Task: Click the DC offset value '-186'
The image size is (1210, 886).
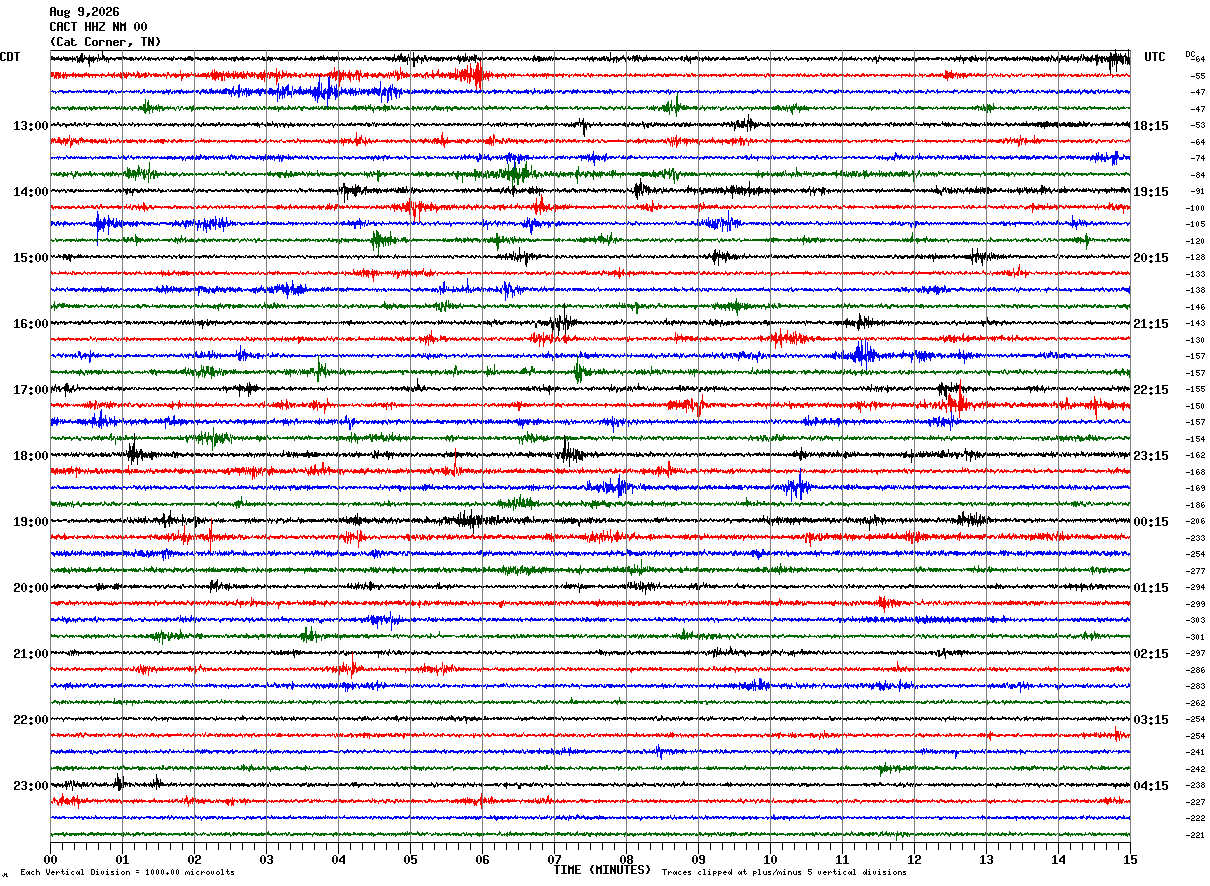Action: (x=1196, y=505)
